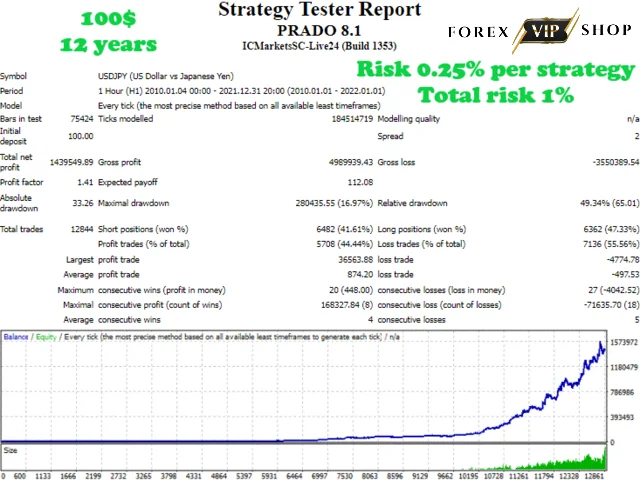
Task: Click the green 100$ label
Action: [108, 18]
